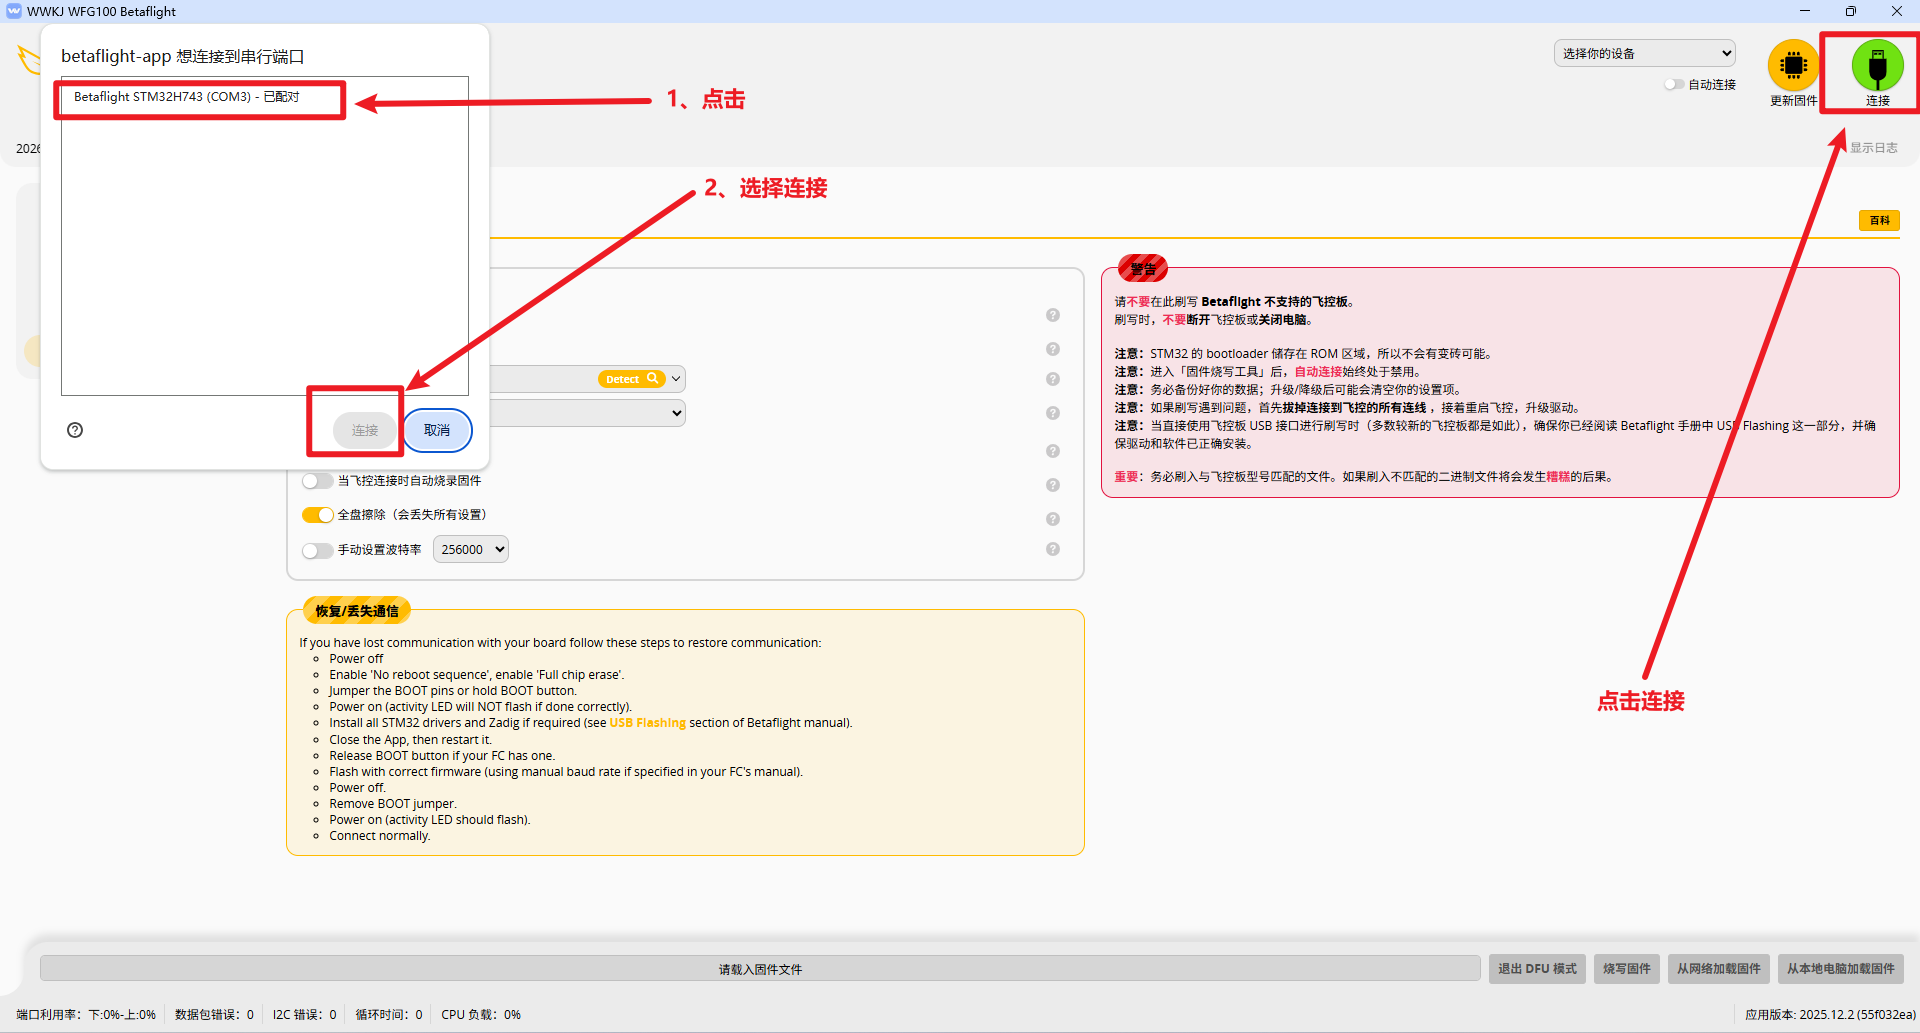The height and width of the screenshot is (1033, 1920).
Task: Click the 数据包错误 status entry
Action: pyautogui.click(x=214, y=1015)
